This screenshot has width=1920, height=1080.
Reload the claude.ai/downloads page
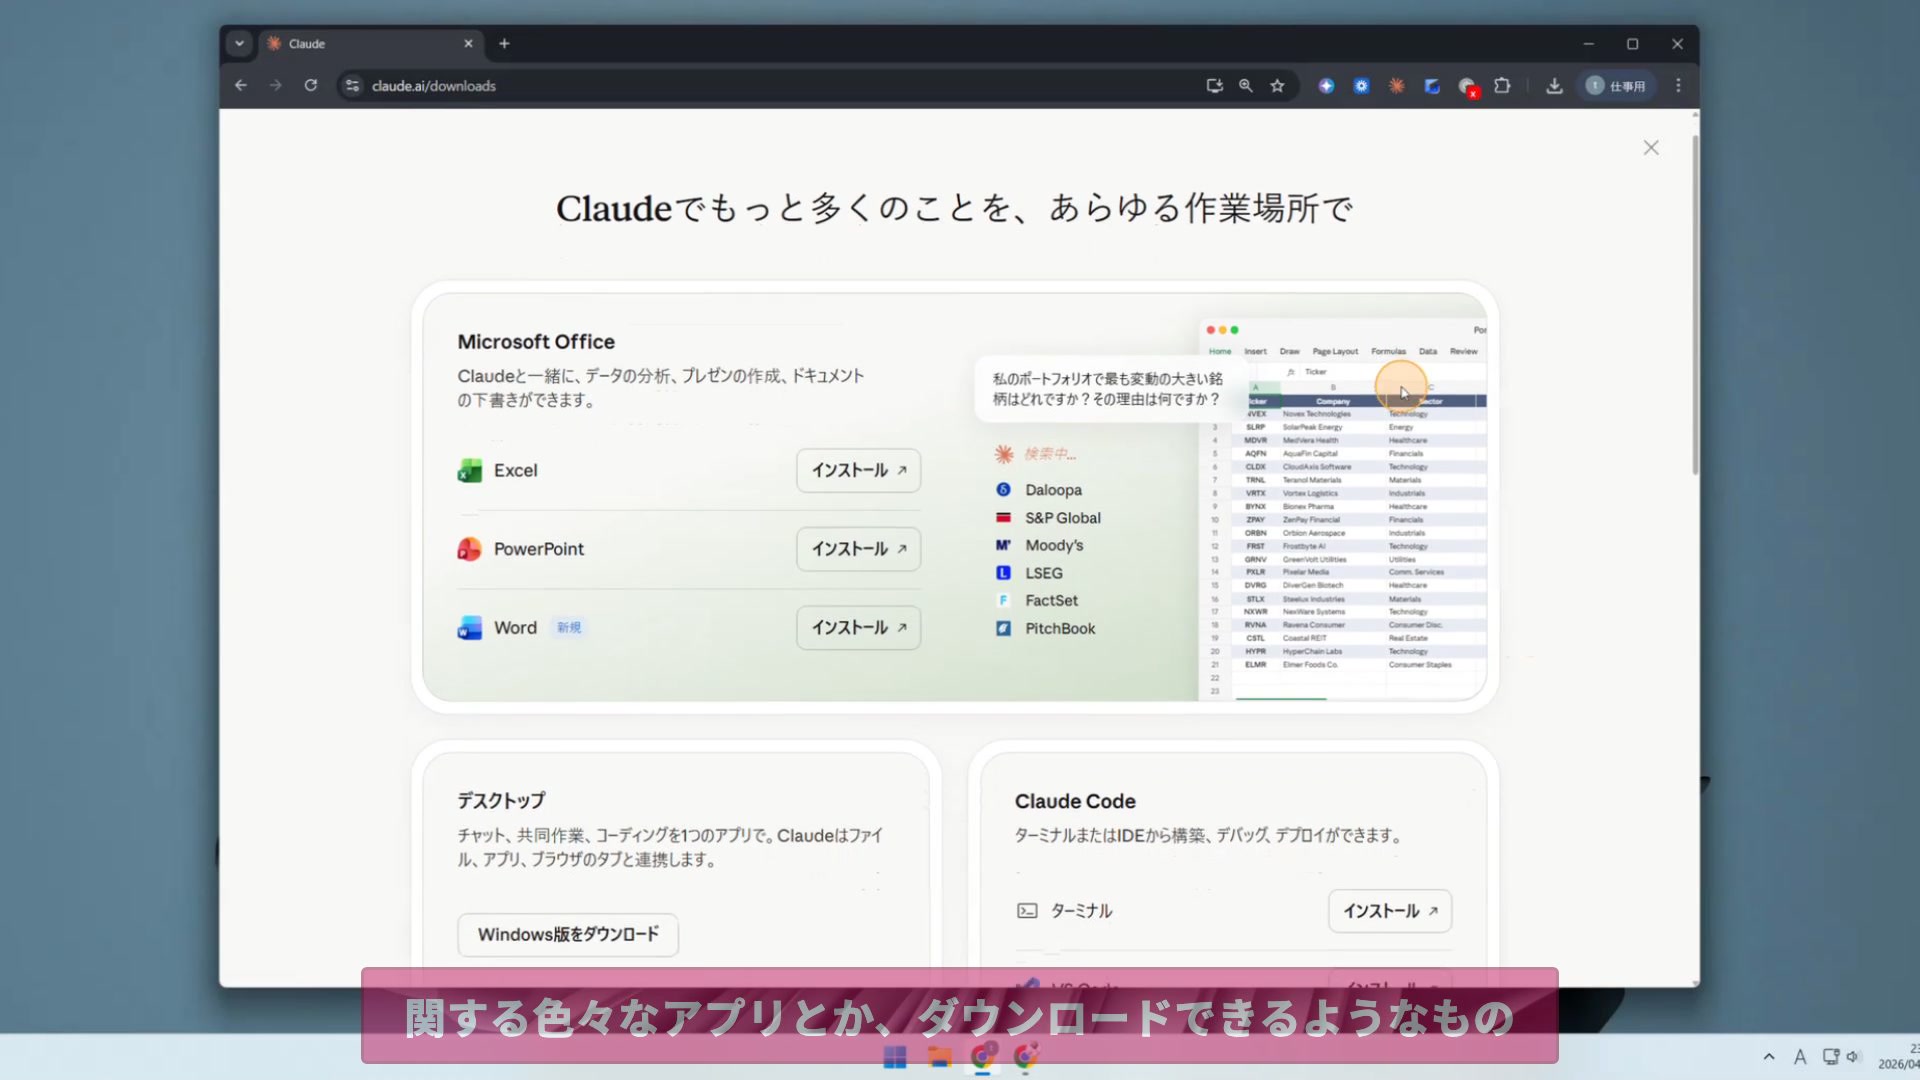[x=311, y=86]
